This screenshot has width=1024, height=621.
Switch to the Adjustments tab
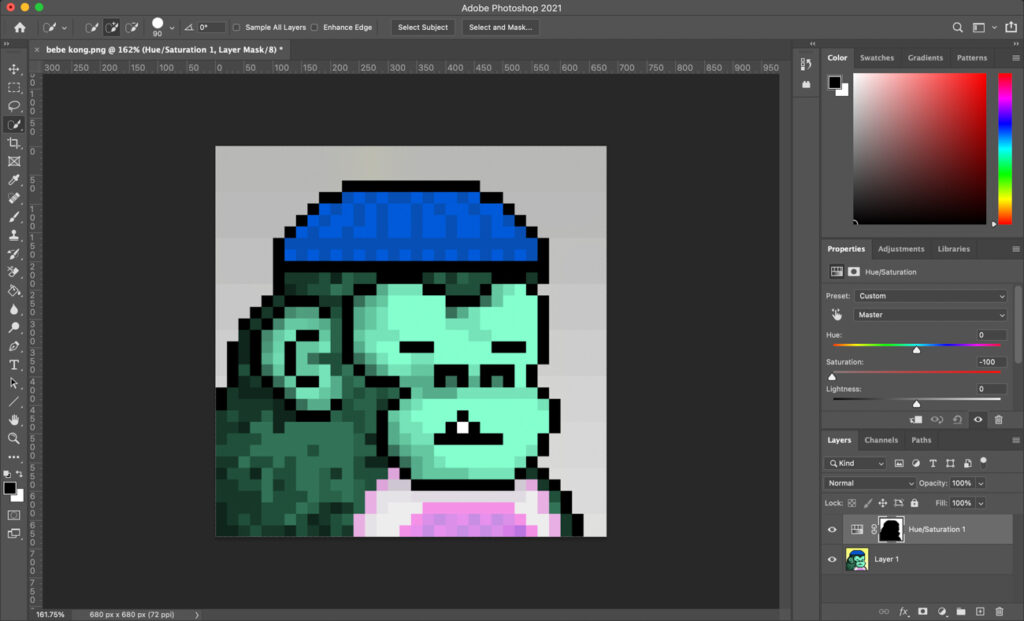(x=901, y=249)
